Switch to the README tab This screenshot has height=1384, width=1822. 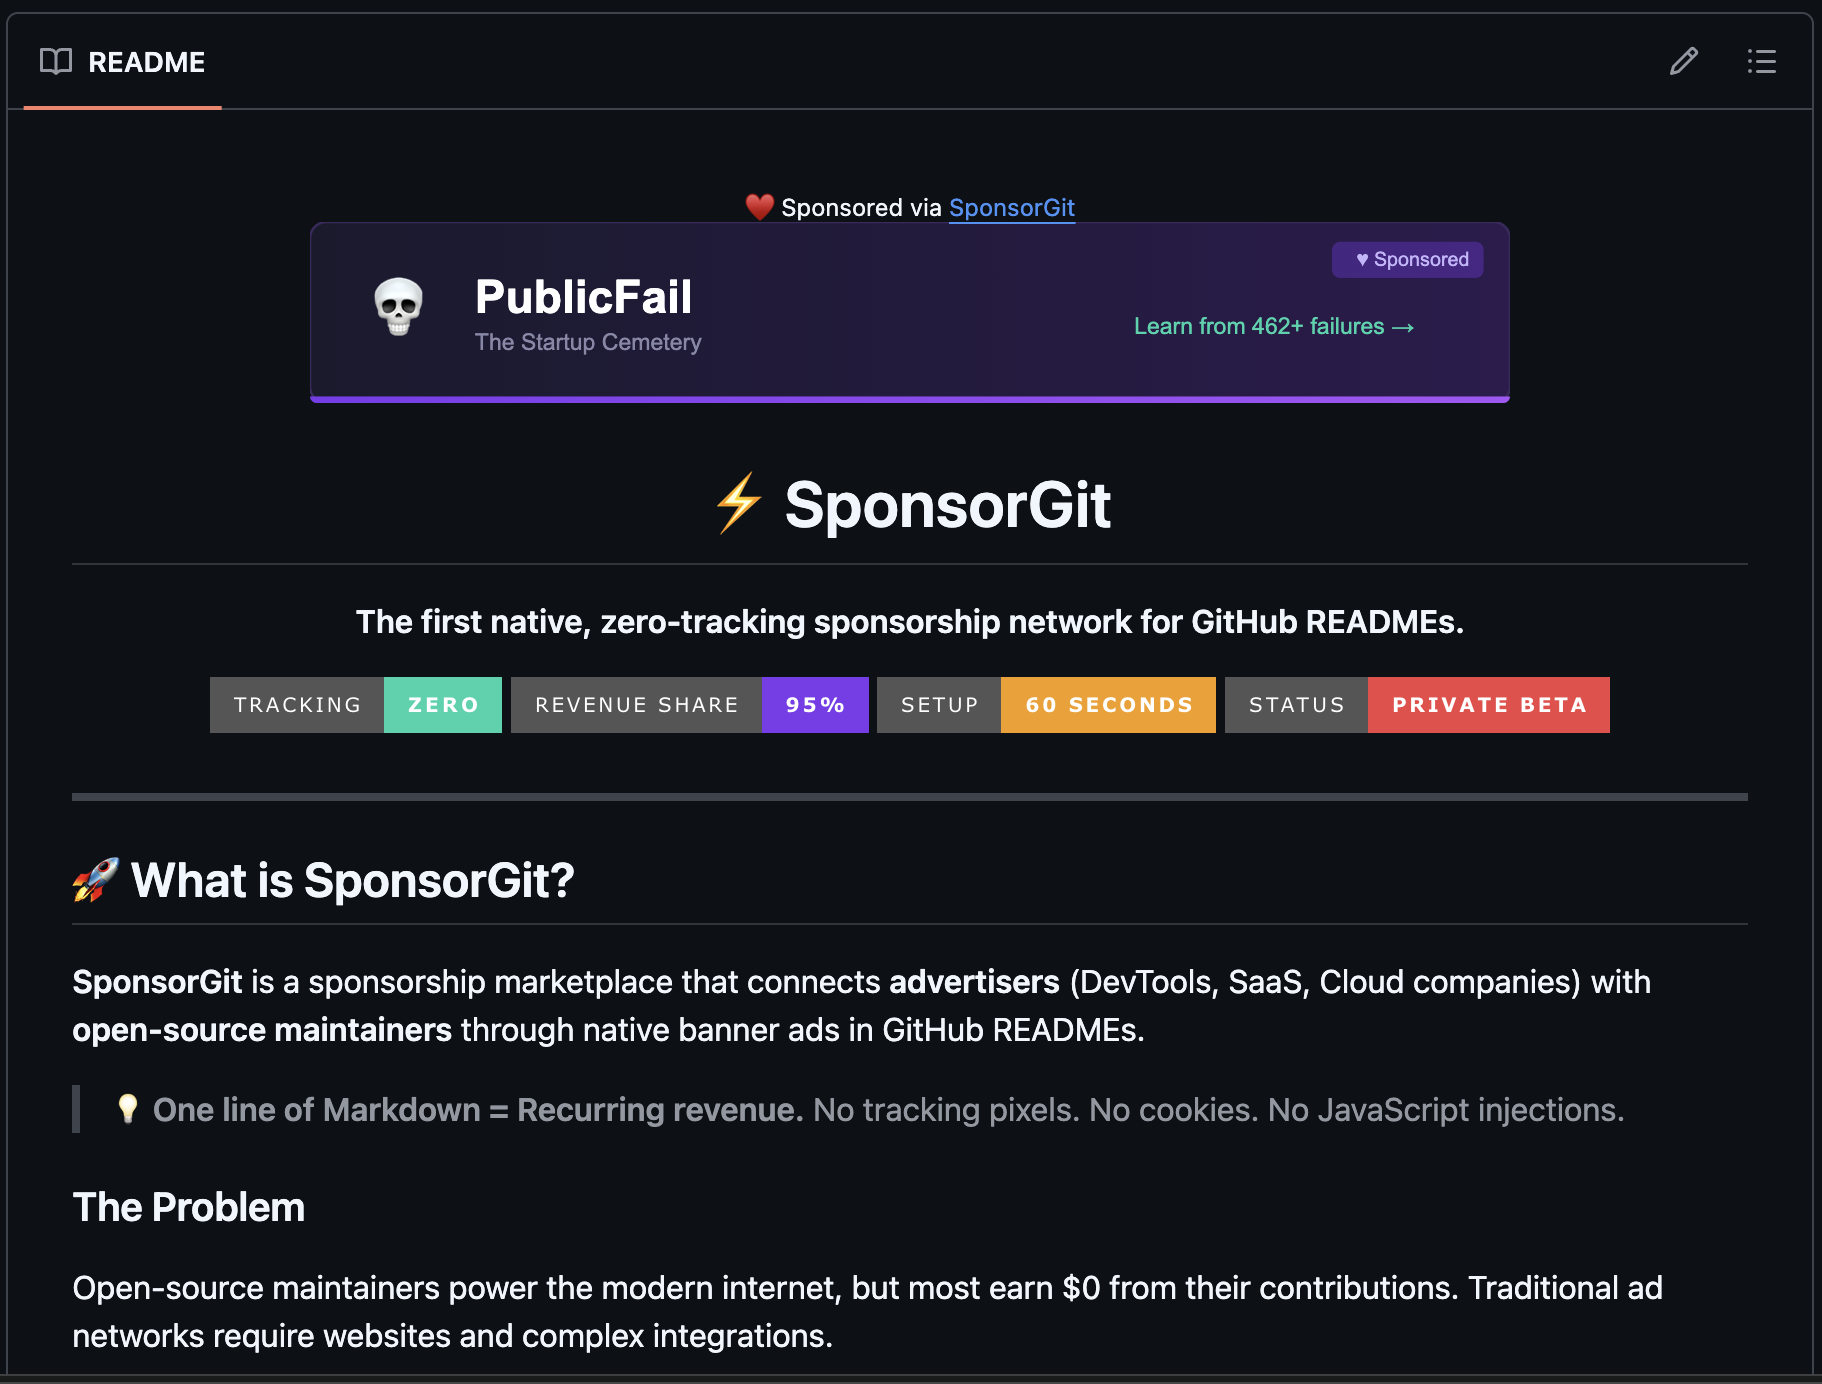coord(147,62)
